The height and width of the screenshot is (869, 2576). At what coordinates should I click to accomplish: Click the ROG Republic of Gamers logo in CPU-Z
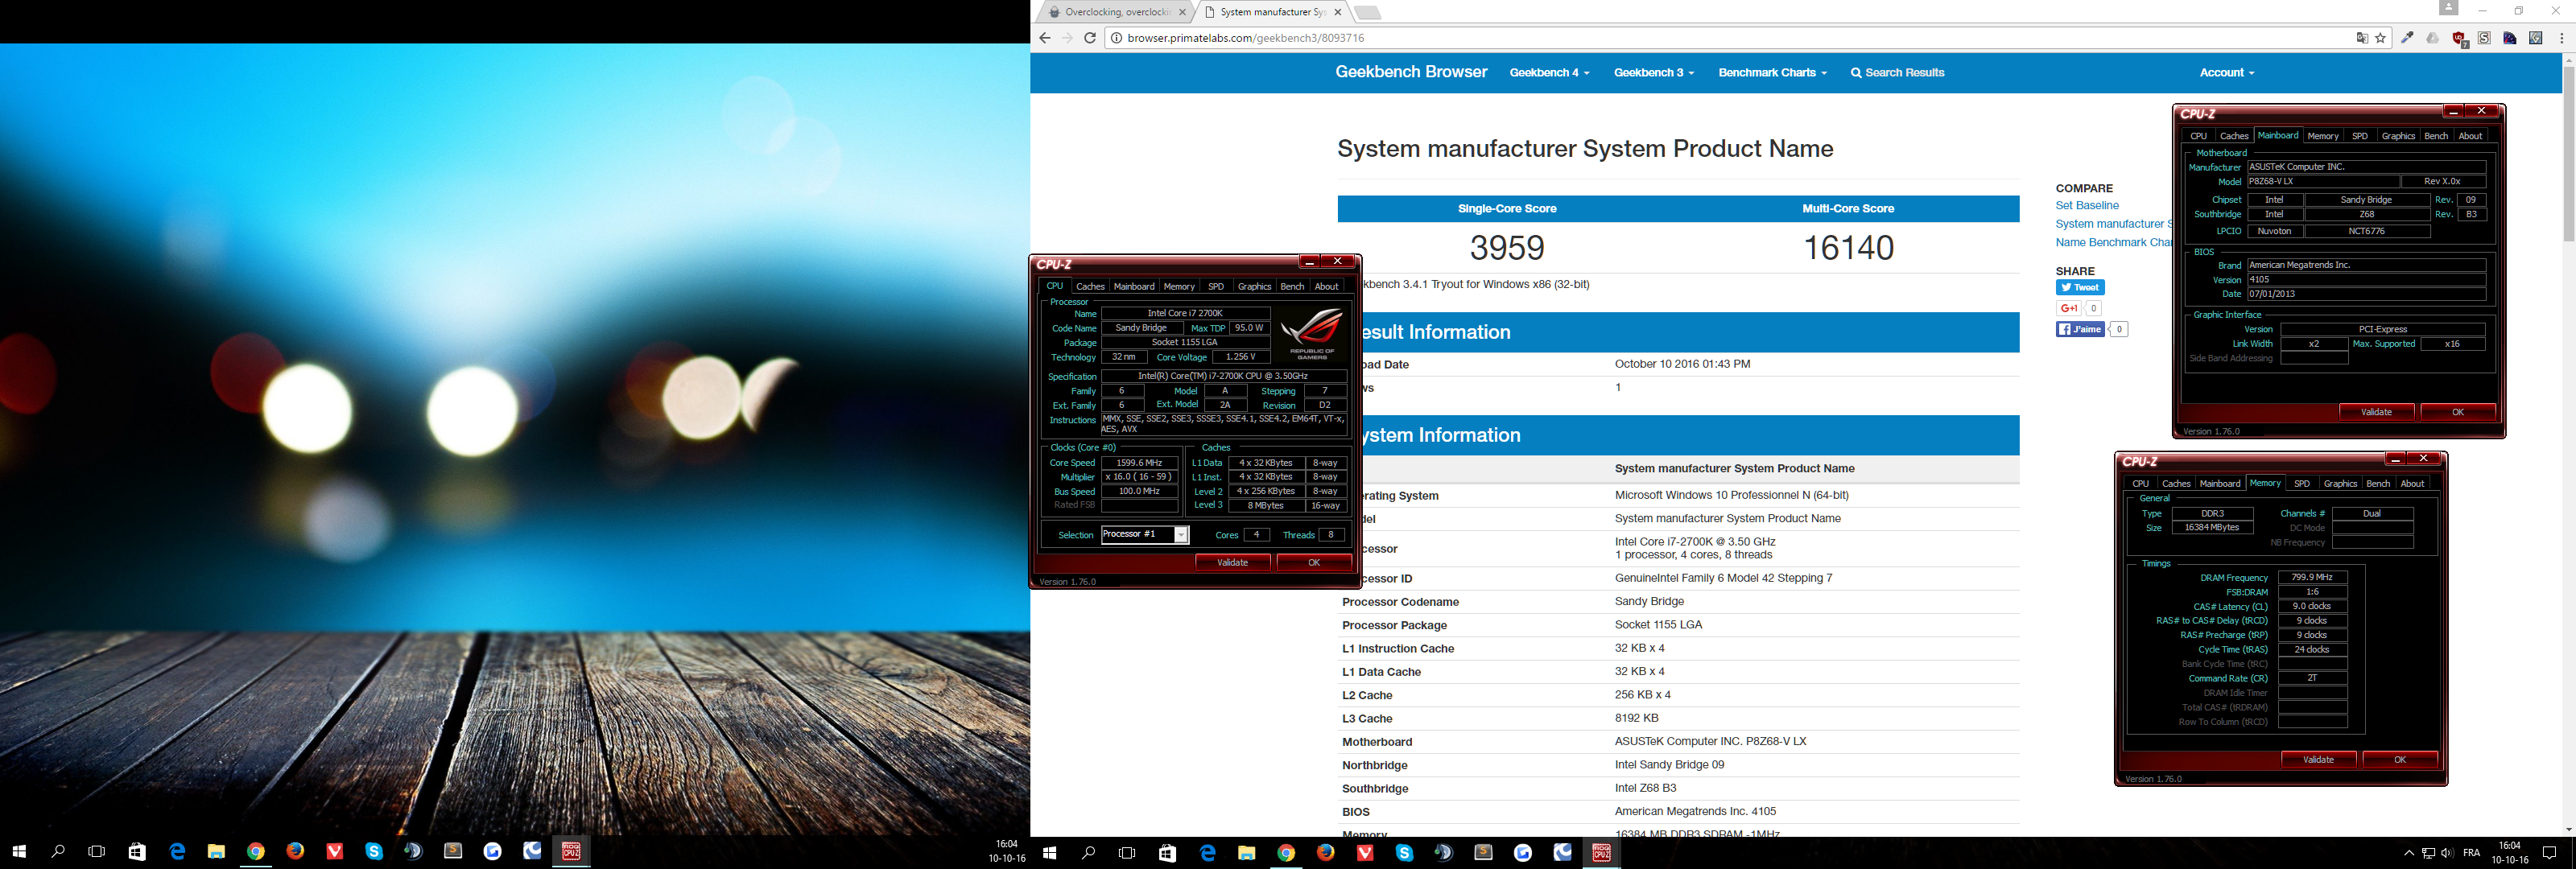pyautogui.click(x=1312, y=334)
